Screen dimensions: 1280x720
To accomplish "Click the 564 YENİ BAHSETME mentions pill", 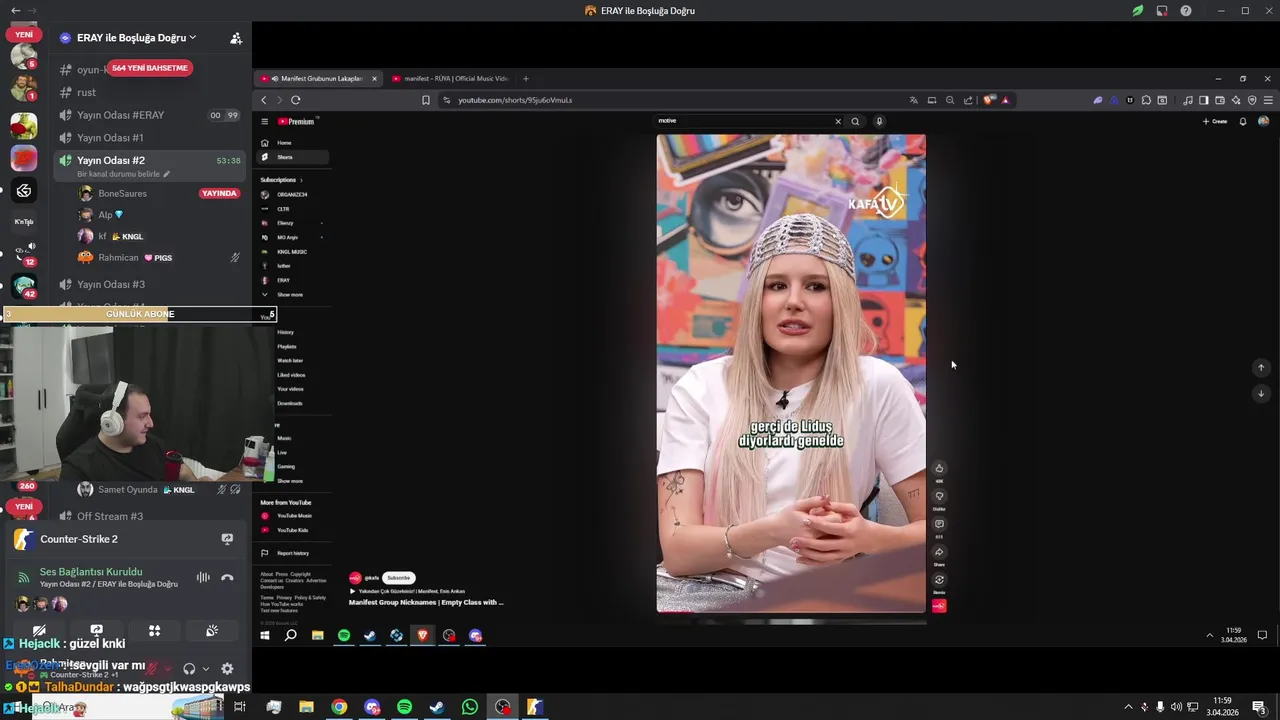I will pos(149,68).
